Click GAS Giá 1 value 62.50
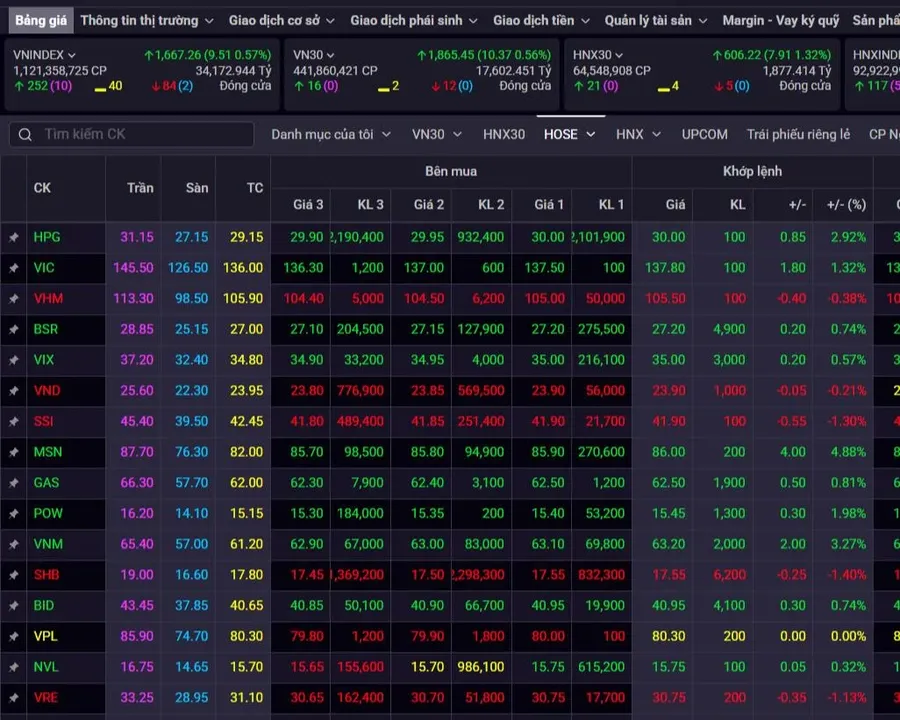This screenshot has width=900, height=720. point(548,483)
